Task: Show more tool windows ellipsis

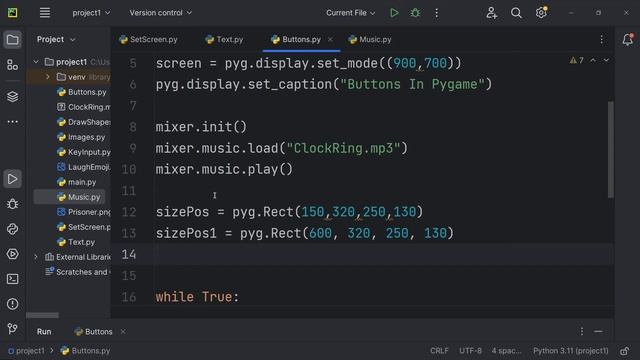Action: tap(12, 122)
